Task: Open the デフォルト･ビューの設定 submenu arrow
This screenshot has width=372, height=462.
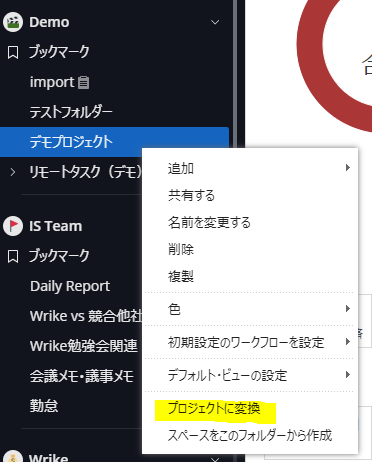Action: pyautogui.click(x=348, y=375)
